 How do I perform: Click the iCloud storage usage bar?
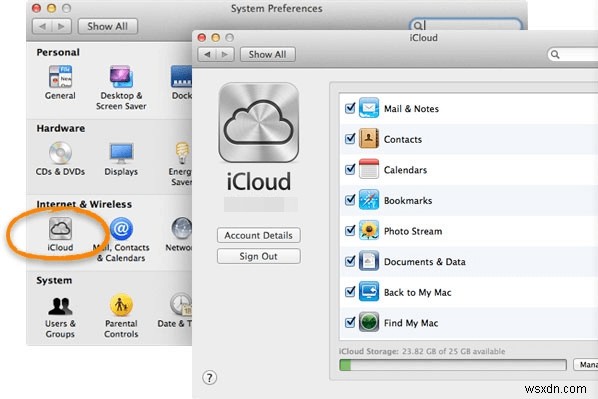[453, 365]
